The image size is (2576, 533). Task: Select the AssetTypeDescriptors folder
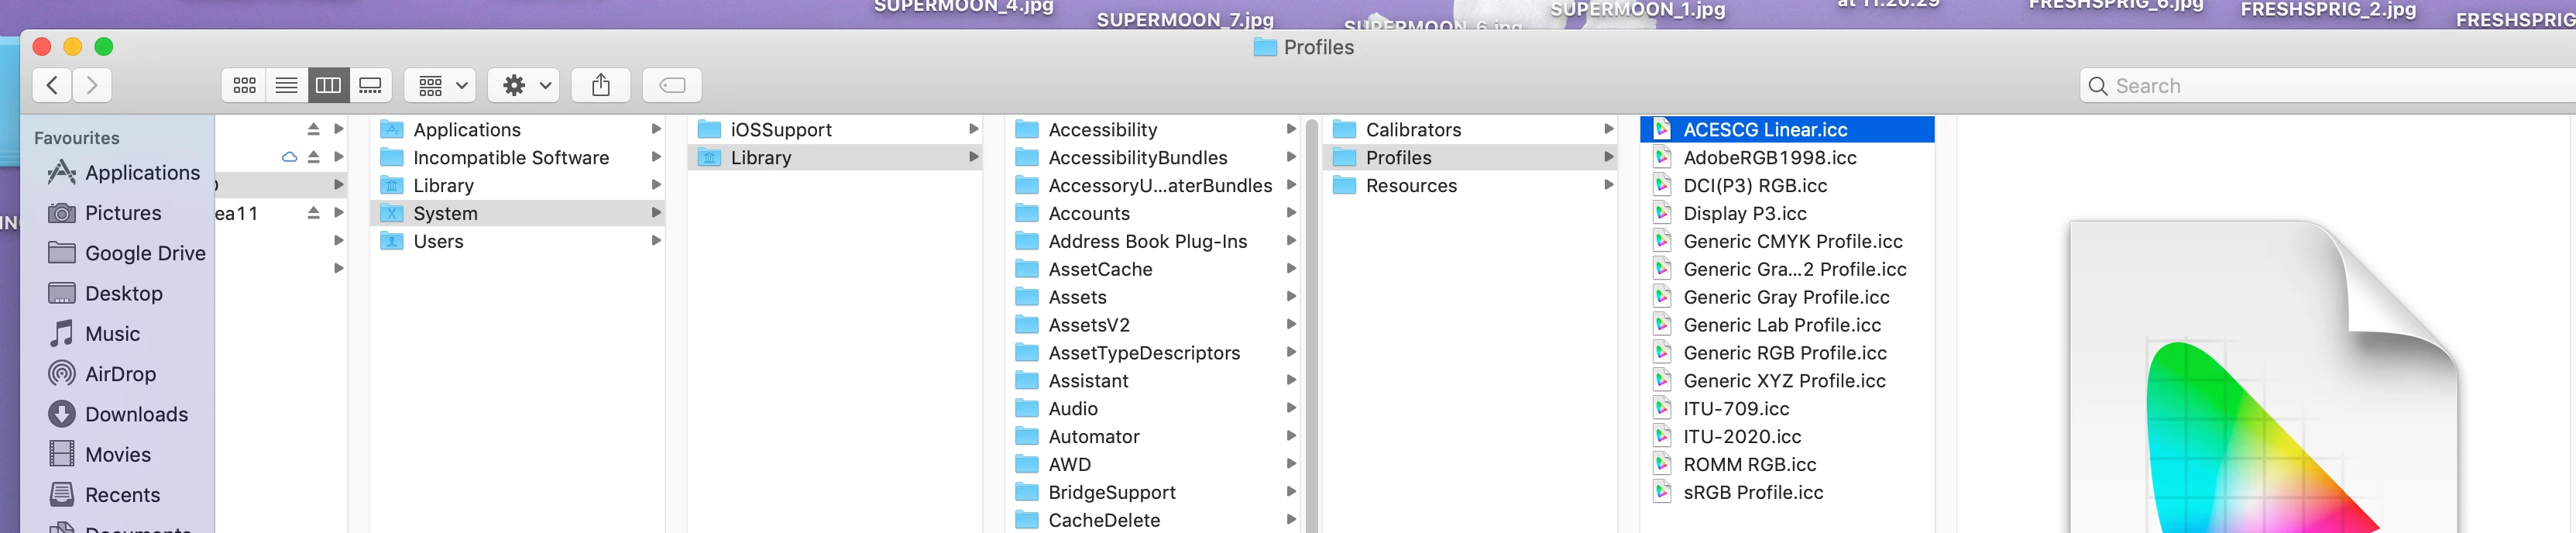(1153, 354)
